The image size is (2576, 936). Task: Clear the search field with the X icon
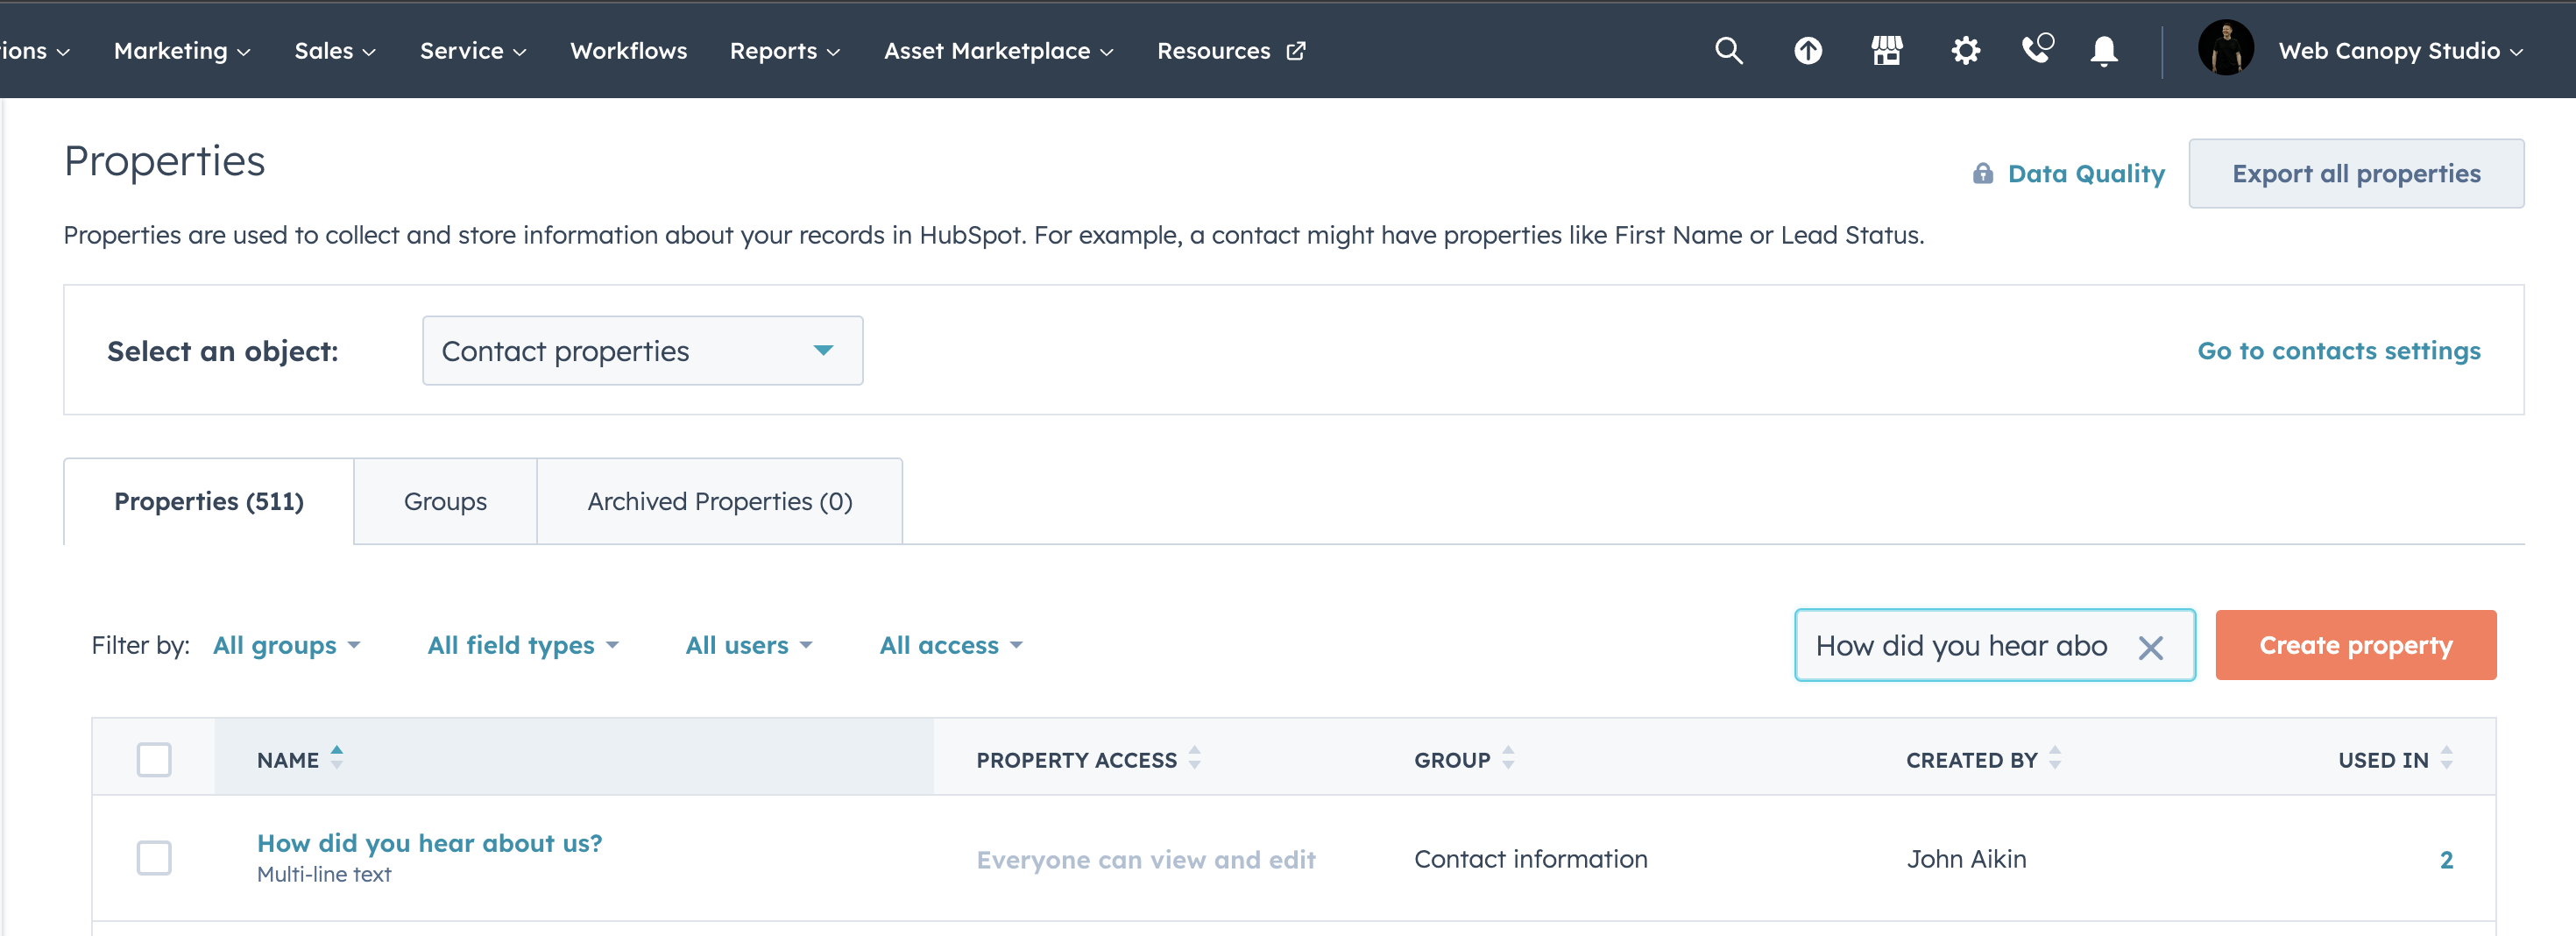2152,646
